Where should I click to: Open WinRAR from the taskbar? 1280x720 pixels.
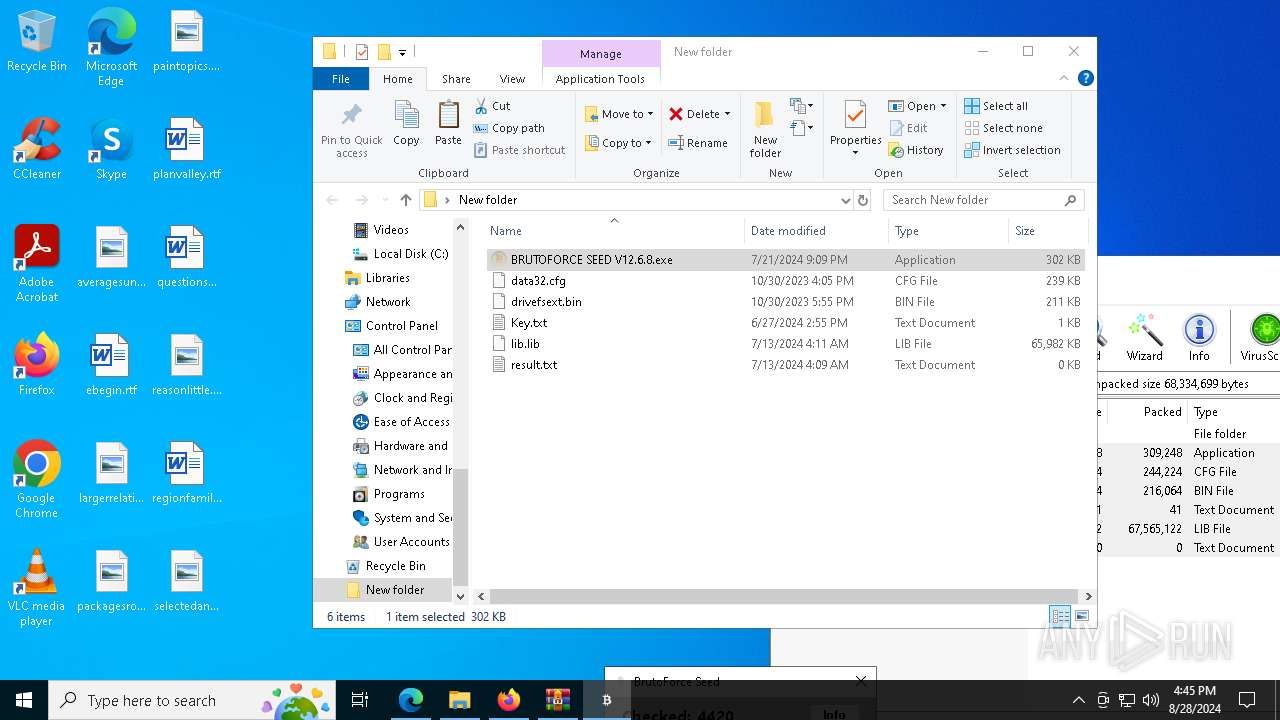(x=557, y=700)
